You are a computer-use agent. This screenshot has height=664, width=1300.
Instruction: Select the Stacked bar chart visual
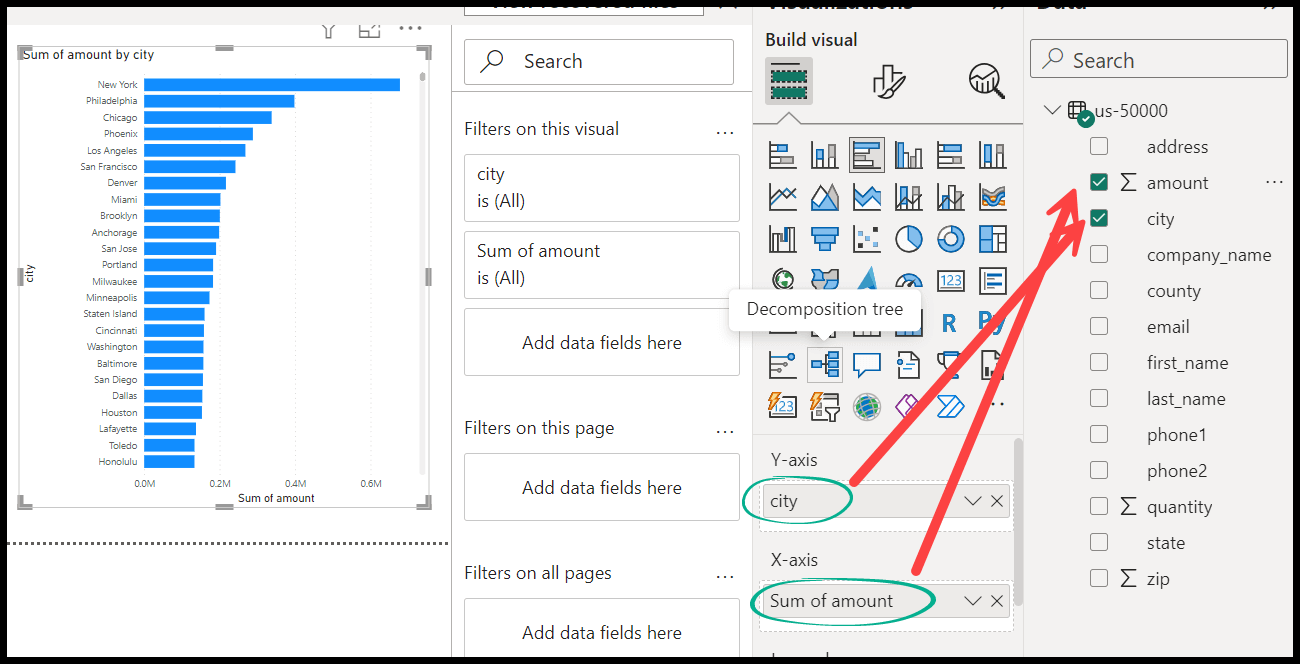tap(782, 155)
